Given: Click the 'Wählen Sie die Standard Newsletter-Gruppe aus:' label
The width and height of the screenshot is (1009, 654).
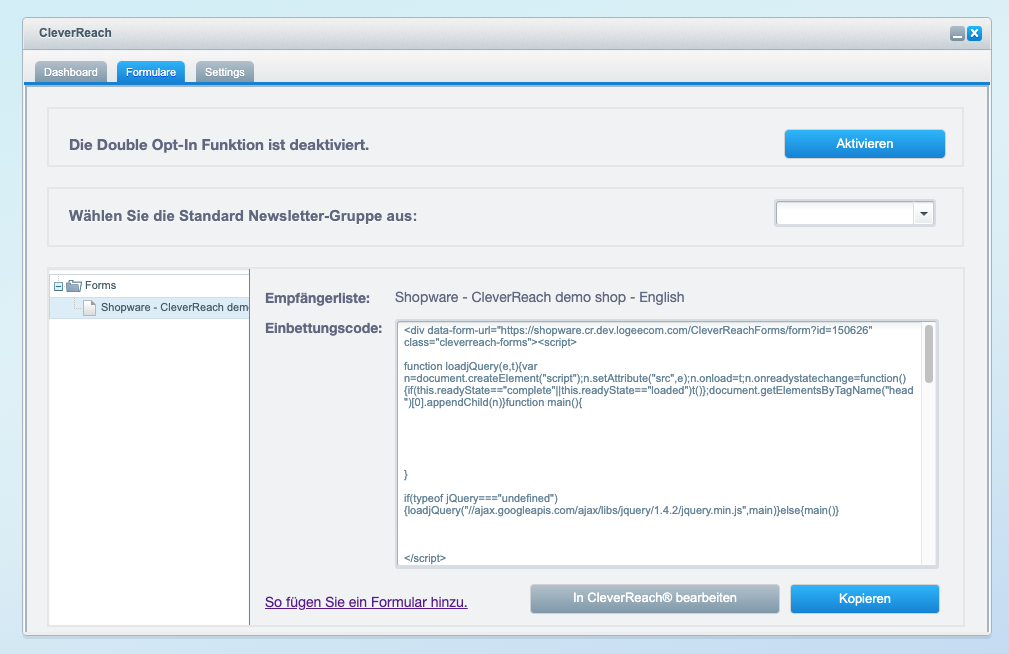Looking at the screenshot, I should pyautogui.click(x=243, y=216).
